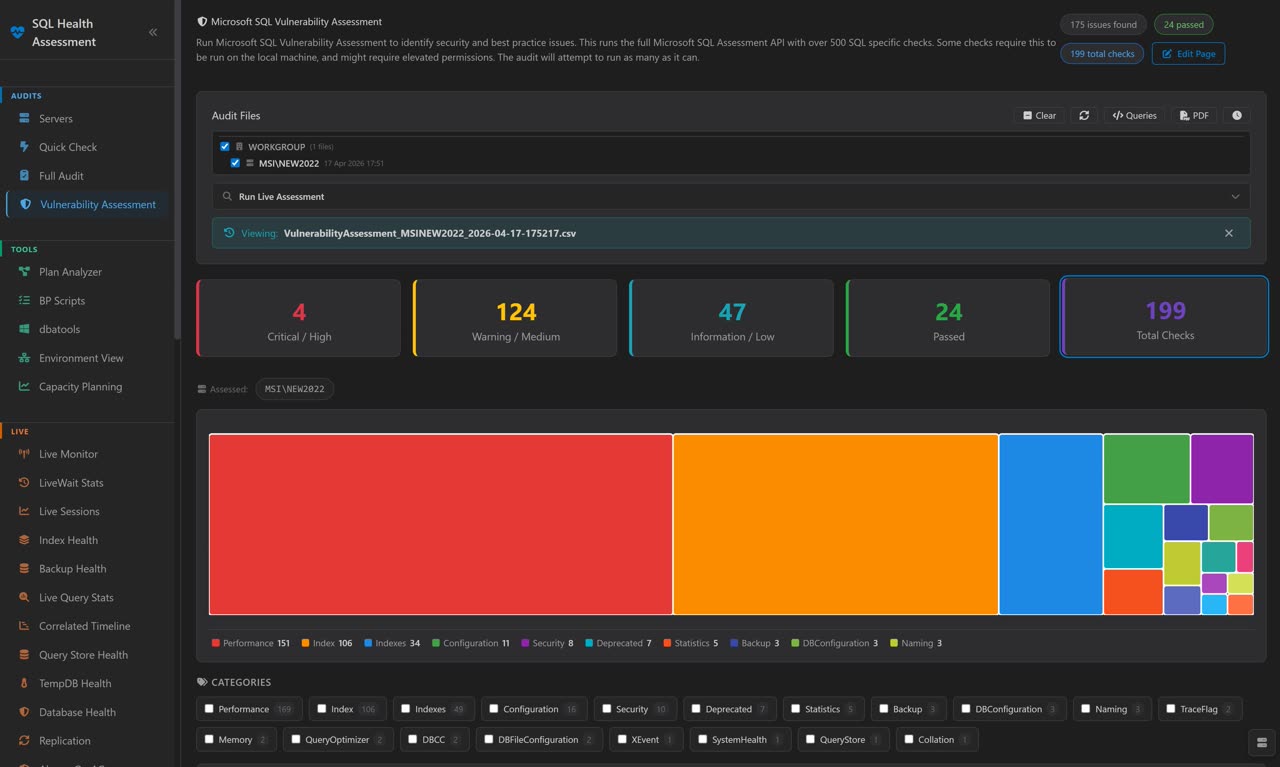1280x767 pixels.
Task: Collapse the sidebar using the double chevron
Action: coord(153,31)
